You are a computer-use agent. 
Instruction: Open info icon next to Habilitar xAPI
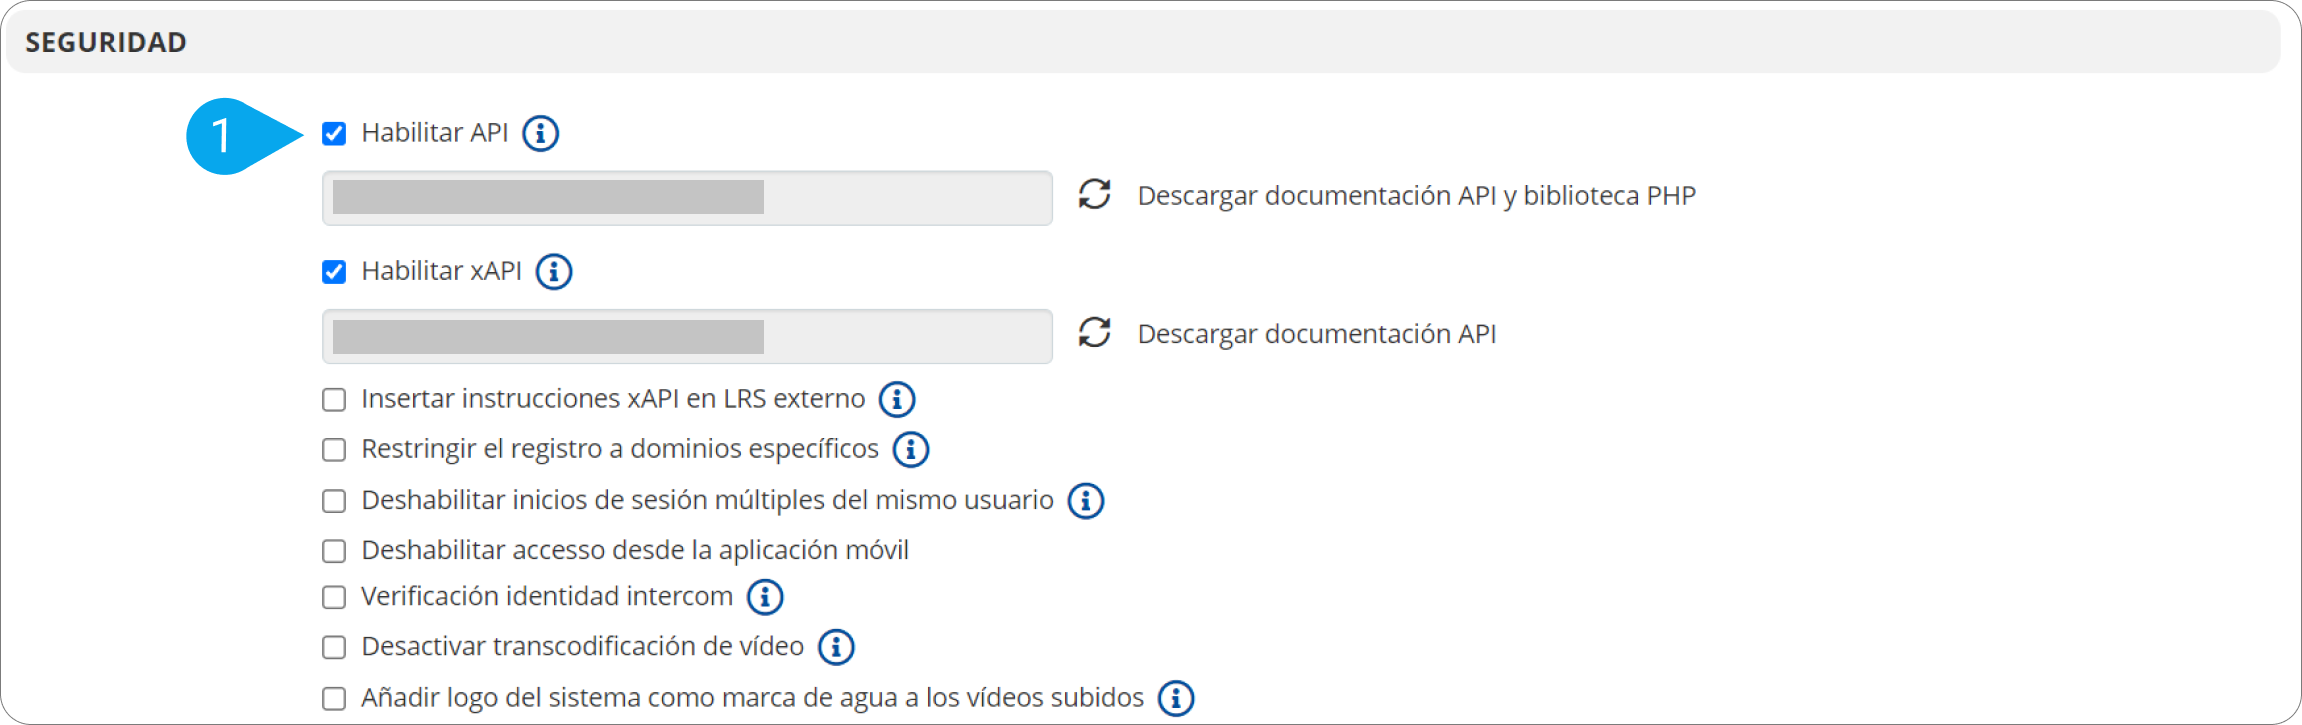point(554,271)
